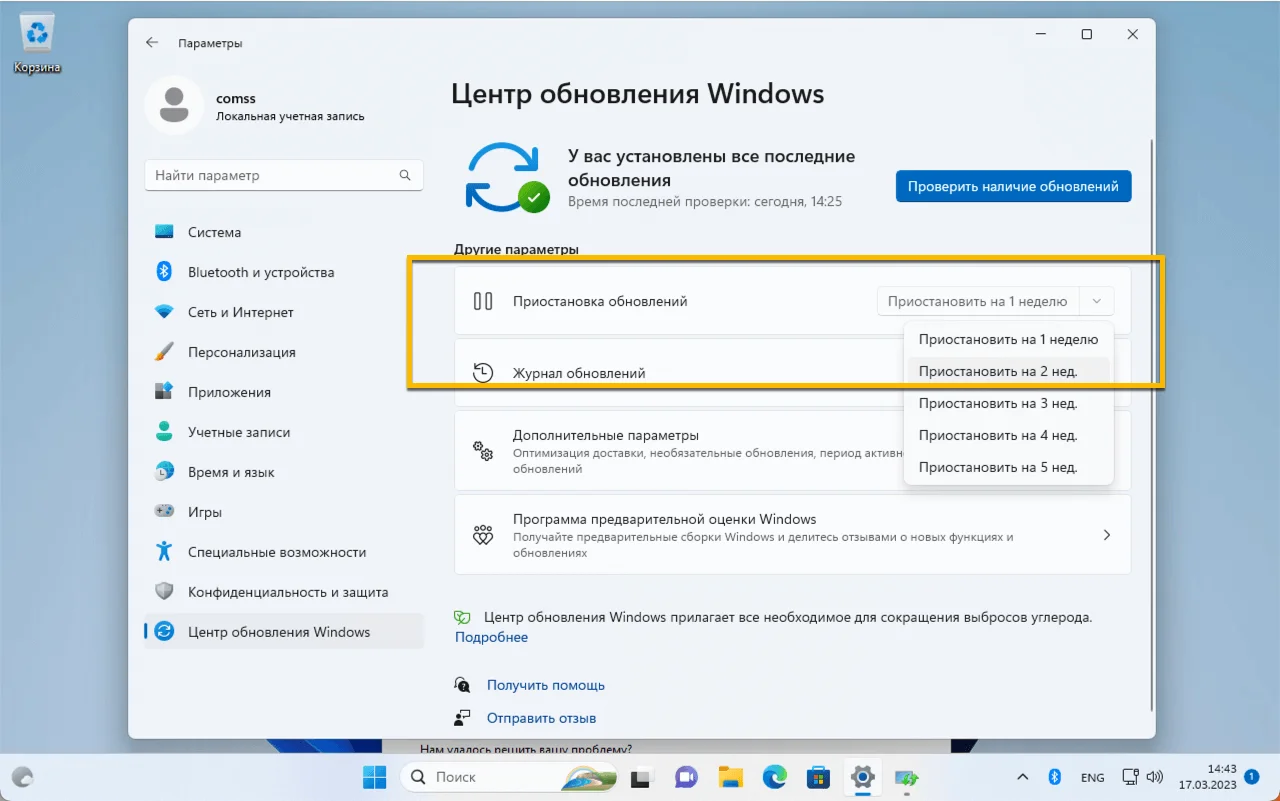This screenshot has height=801, width=1280.
Task: Expand the pause duration dropdown arrow
Action: tap(1097, 301)
